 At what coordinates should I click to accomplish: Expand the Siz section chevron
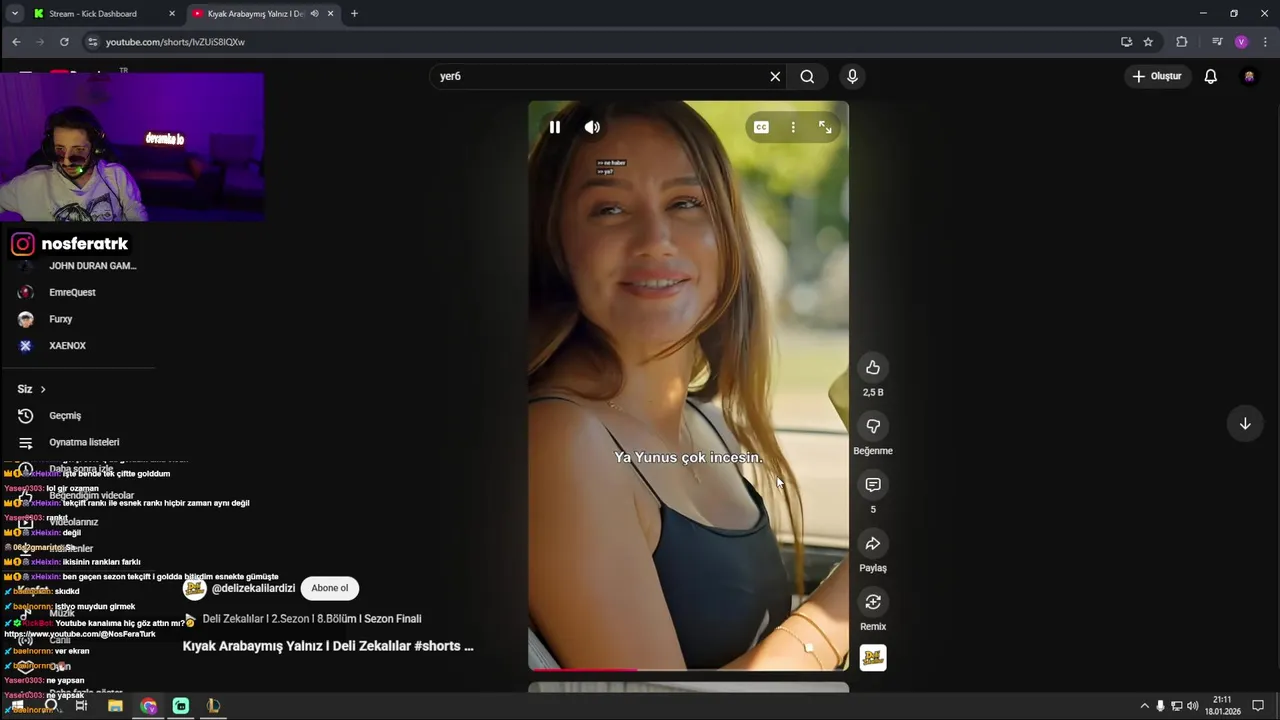point(43,389)
